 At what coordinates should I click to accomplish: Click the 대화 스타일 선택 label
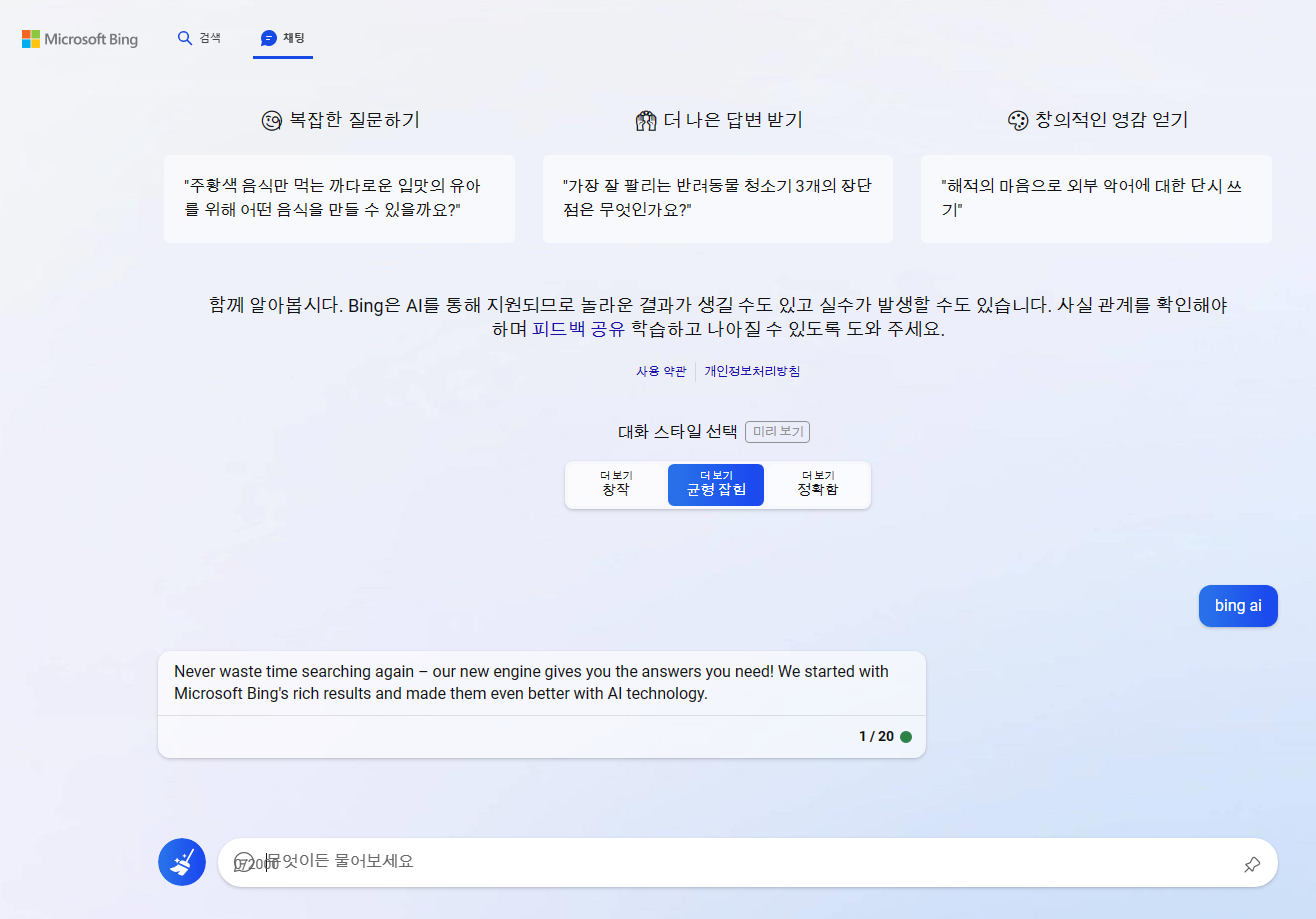[678, 432]
